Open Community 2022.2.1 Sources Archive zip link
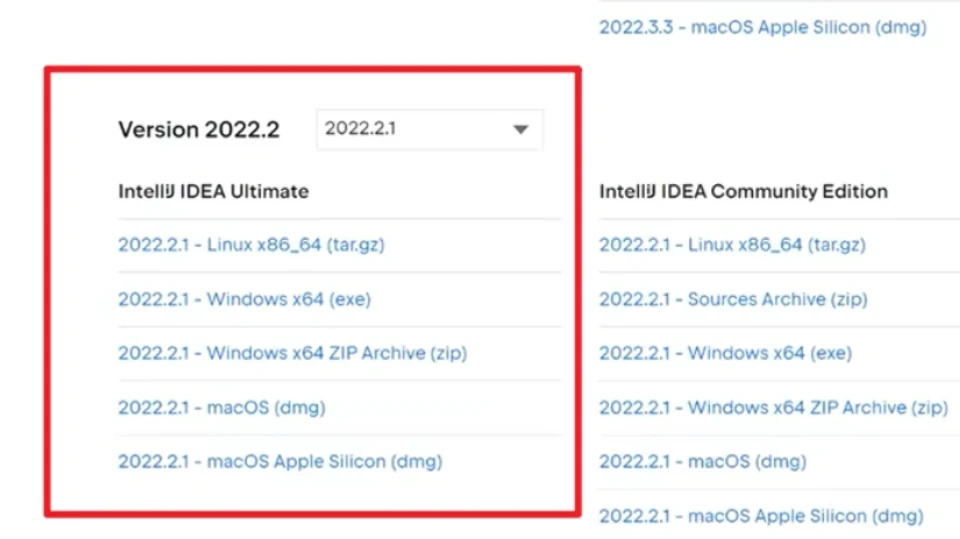Viewport: 960px width, 539px height. [733, 299]
